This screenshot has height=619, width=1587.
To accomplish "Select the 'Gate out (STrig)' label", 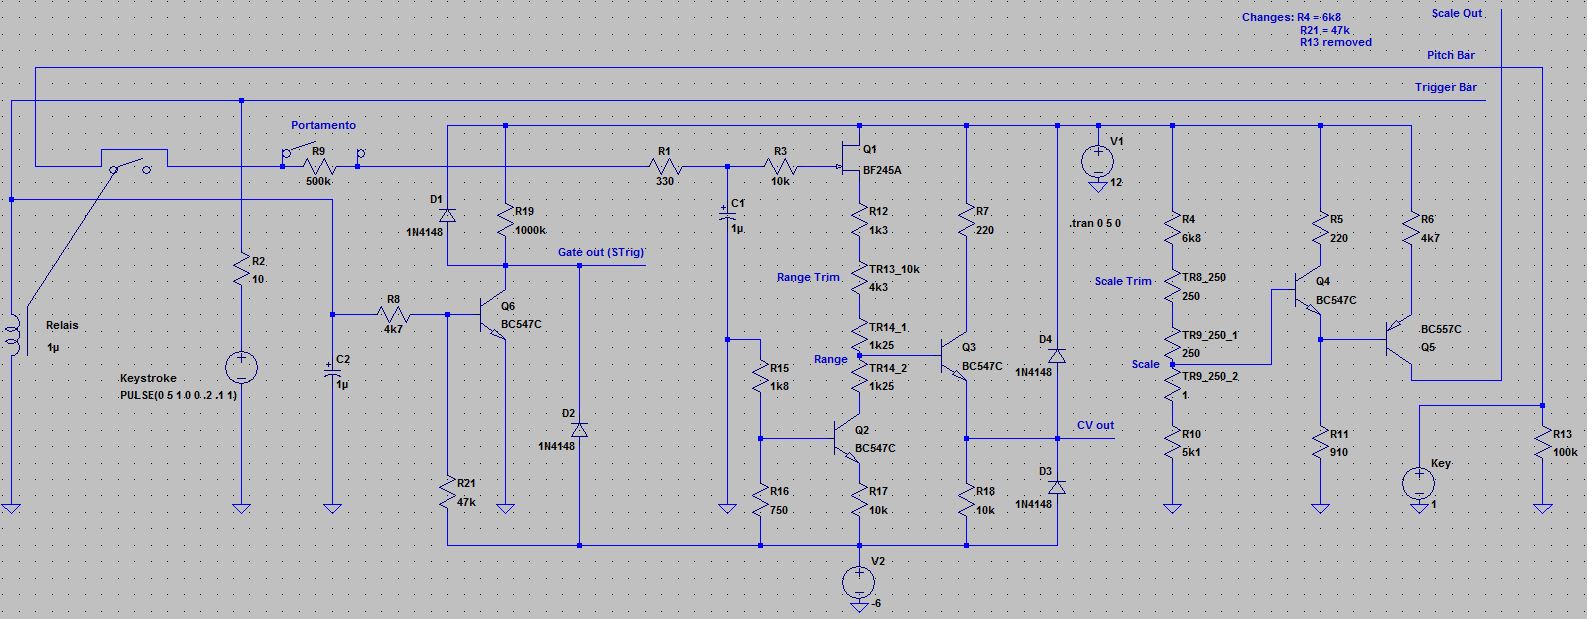I will [601, 253].
